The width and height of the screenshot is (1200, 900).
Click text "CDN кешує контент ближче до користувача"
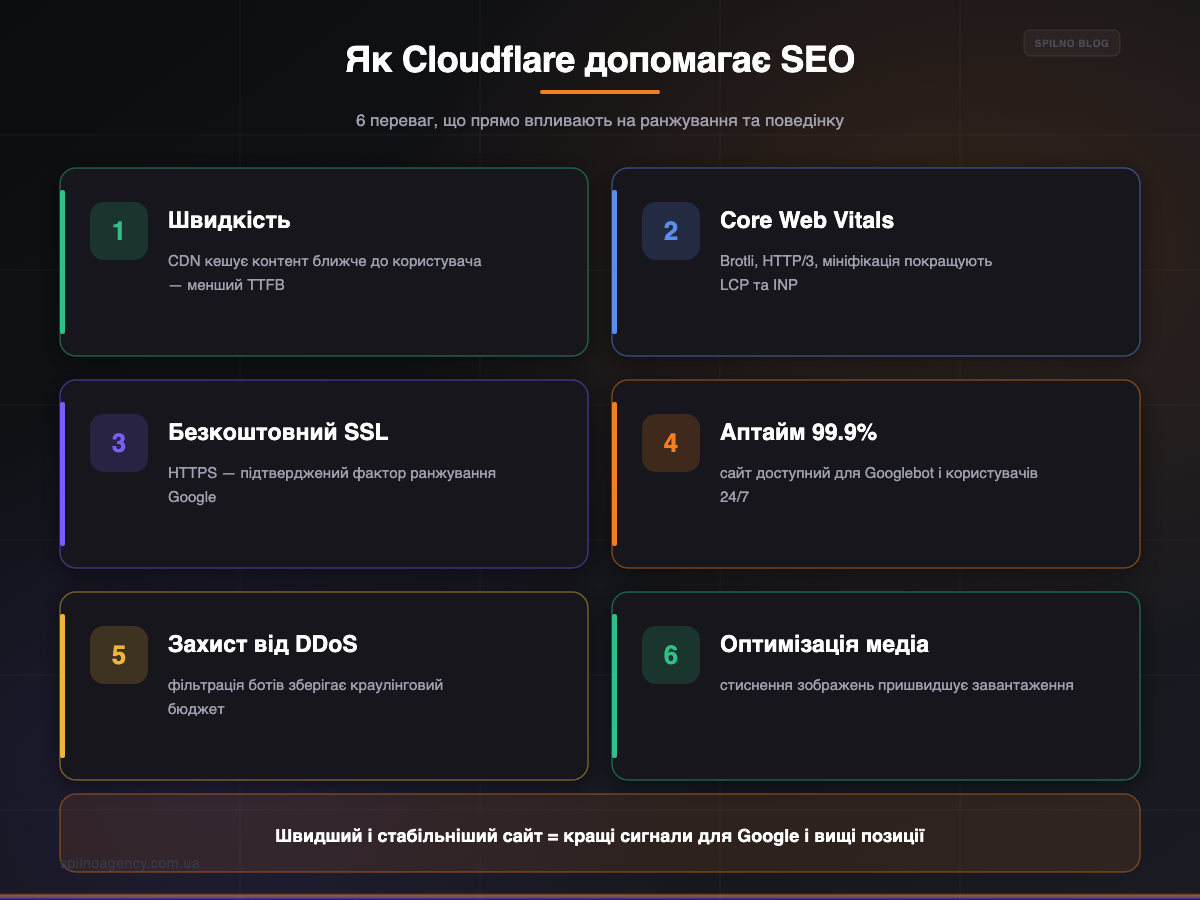[325, 261]
